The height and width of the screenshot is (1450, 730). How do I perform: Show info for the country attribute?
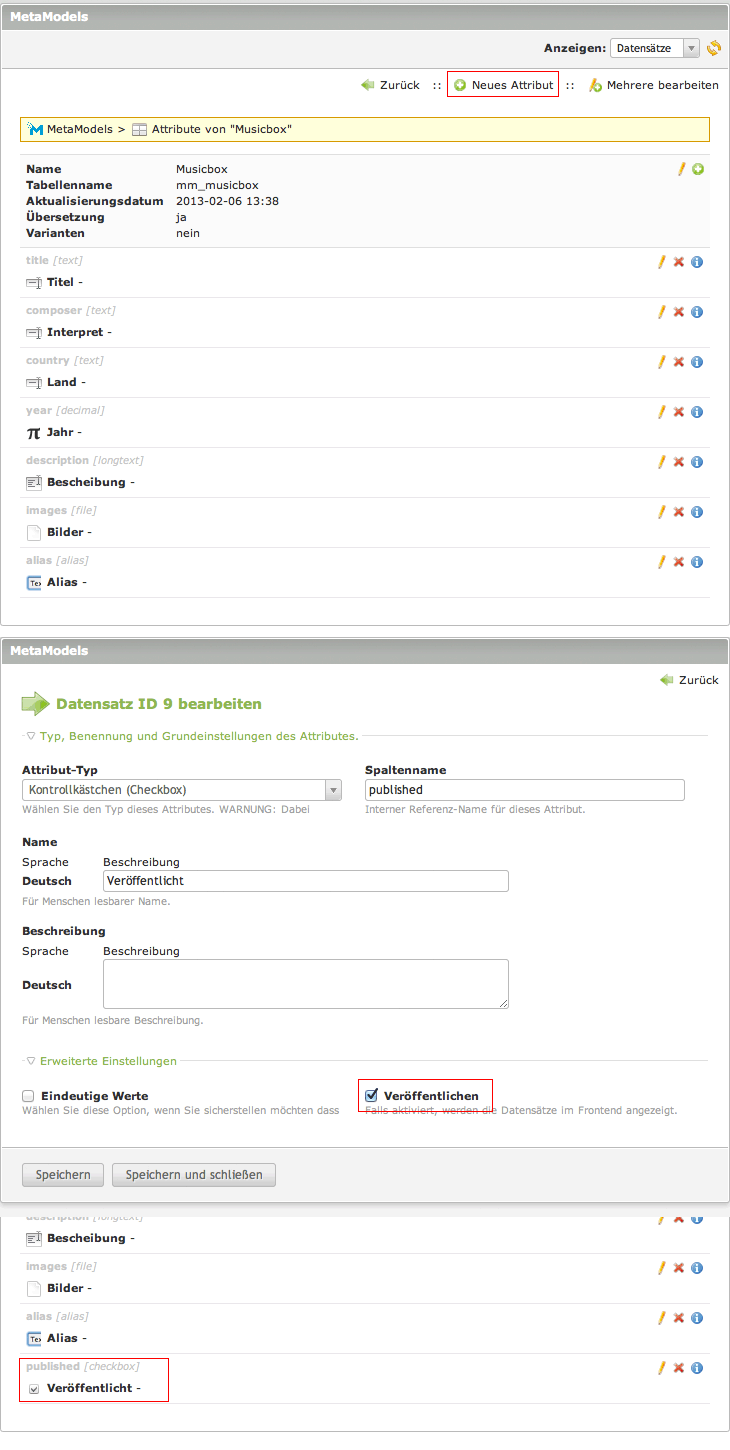click(697, 362)
